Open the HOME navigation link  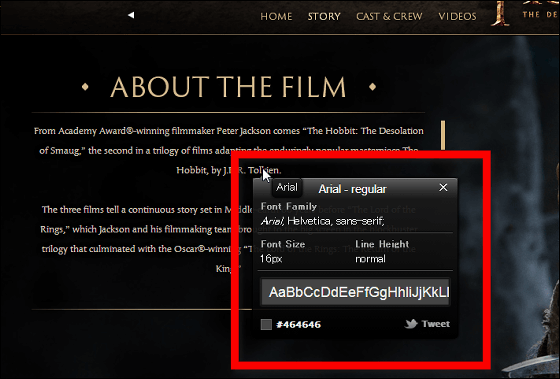click(x=276, y=16)
